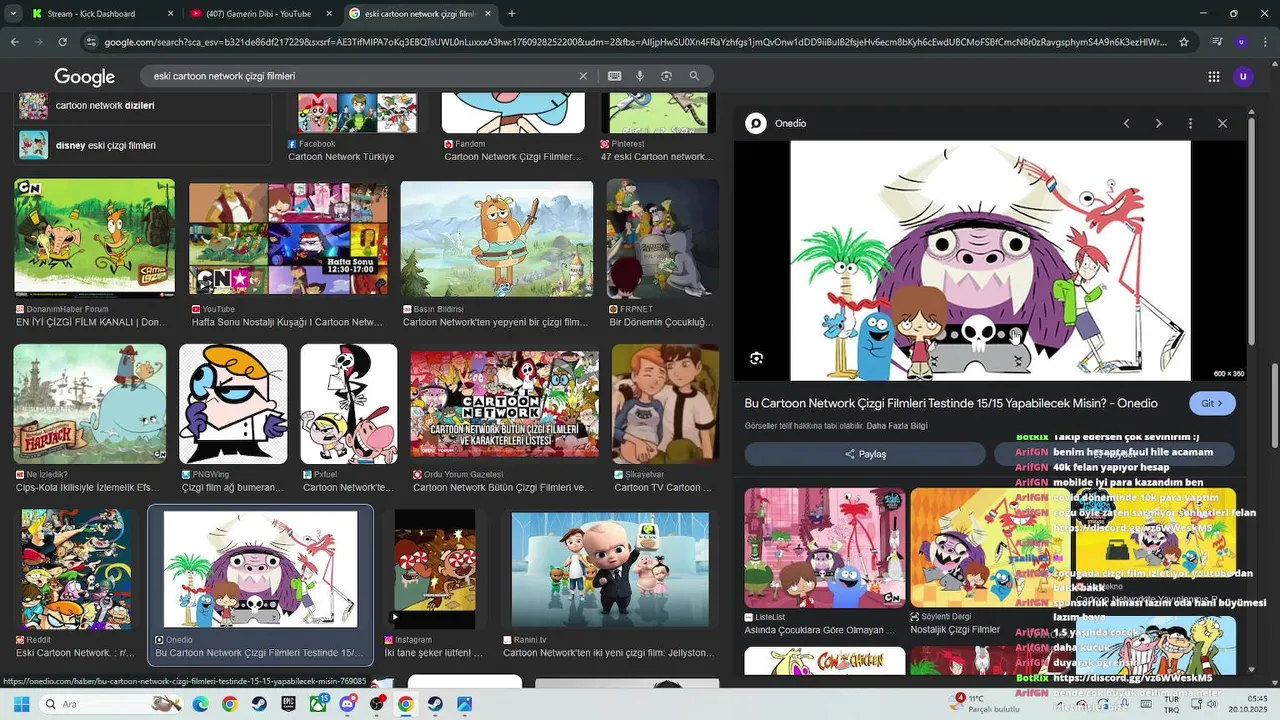The image size is (1280, 720).
Task: Open the Camp Lazlo DonanımHaber Forum image
Action: [94, 238]
